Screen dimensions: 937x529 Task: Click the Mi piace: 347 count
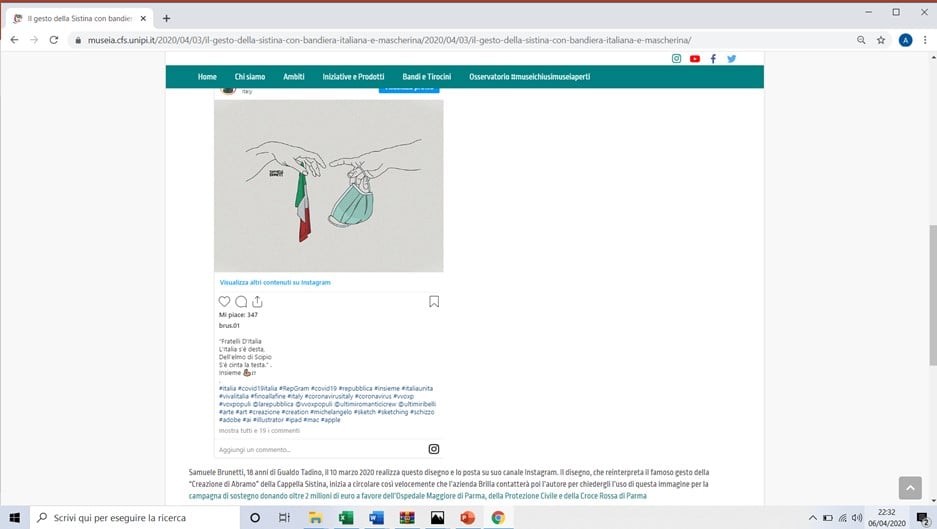238,314
